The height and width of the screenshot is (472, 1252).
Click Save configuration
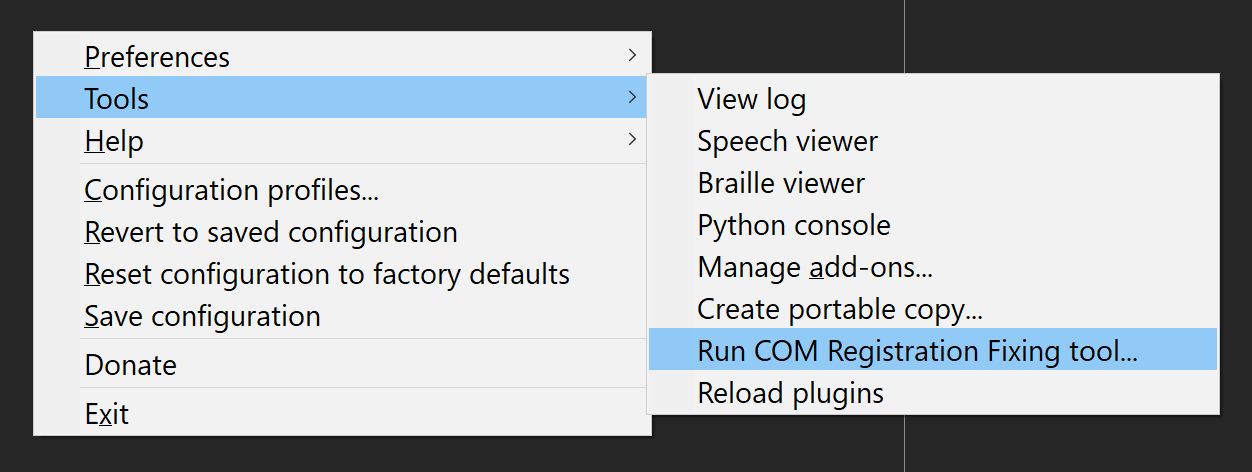[203, 316]
